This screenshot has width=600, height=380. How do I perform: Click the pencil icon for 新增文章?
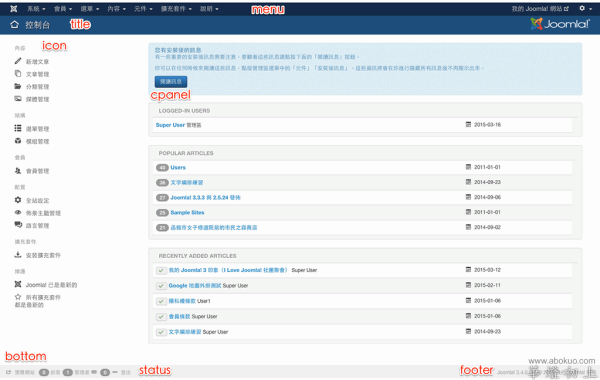point(18,61)
